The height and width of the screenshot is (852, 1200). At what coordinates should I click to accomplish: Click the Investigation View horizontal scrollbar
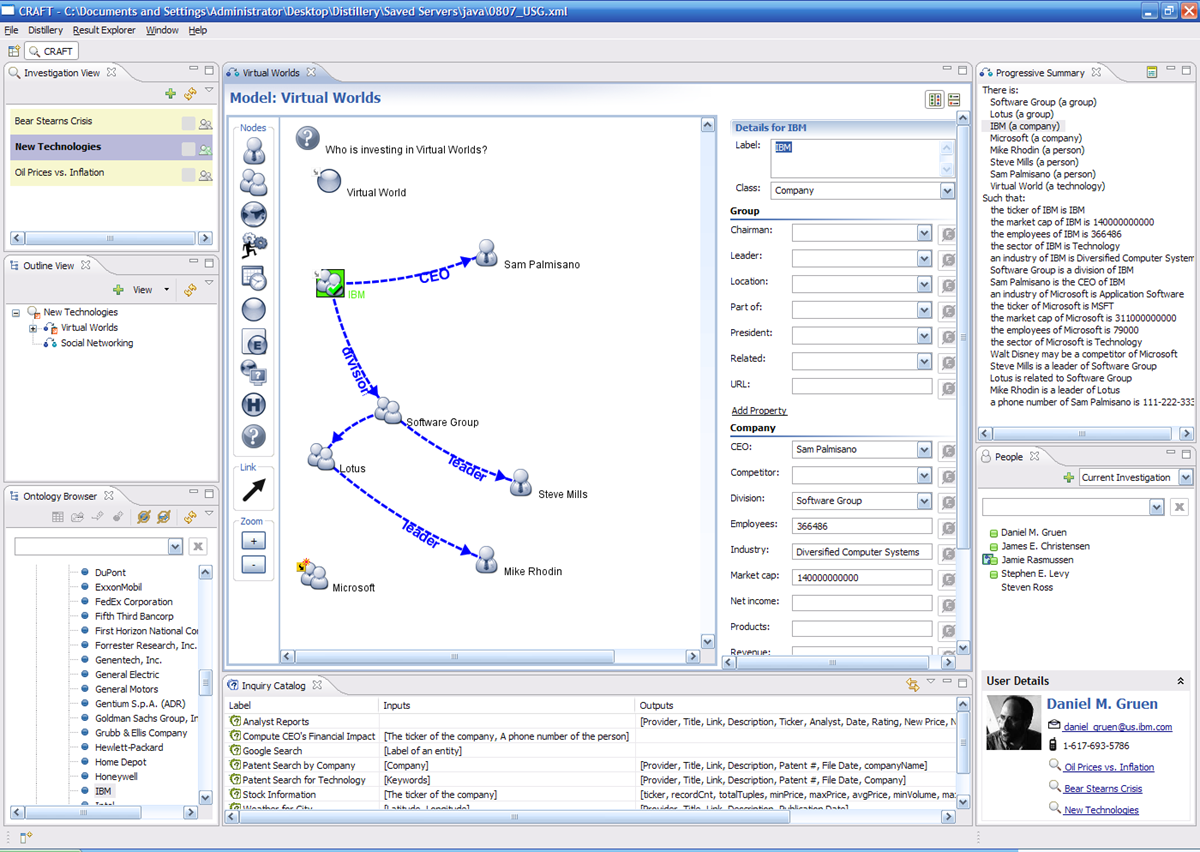pyautogui.click(x=112, y=239)
